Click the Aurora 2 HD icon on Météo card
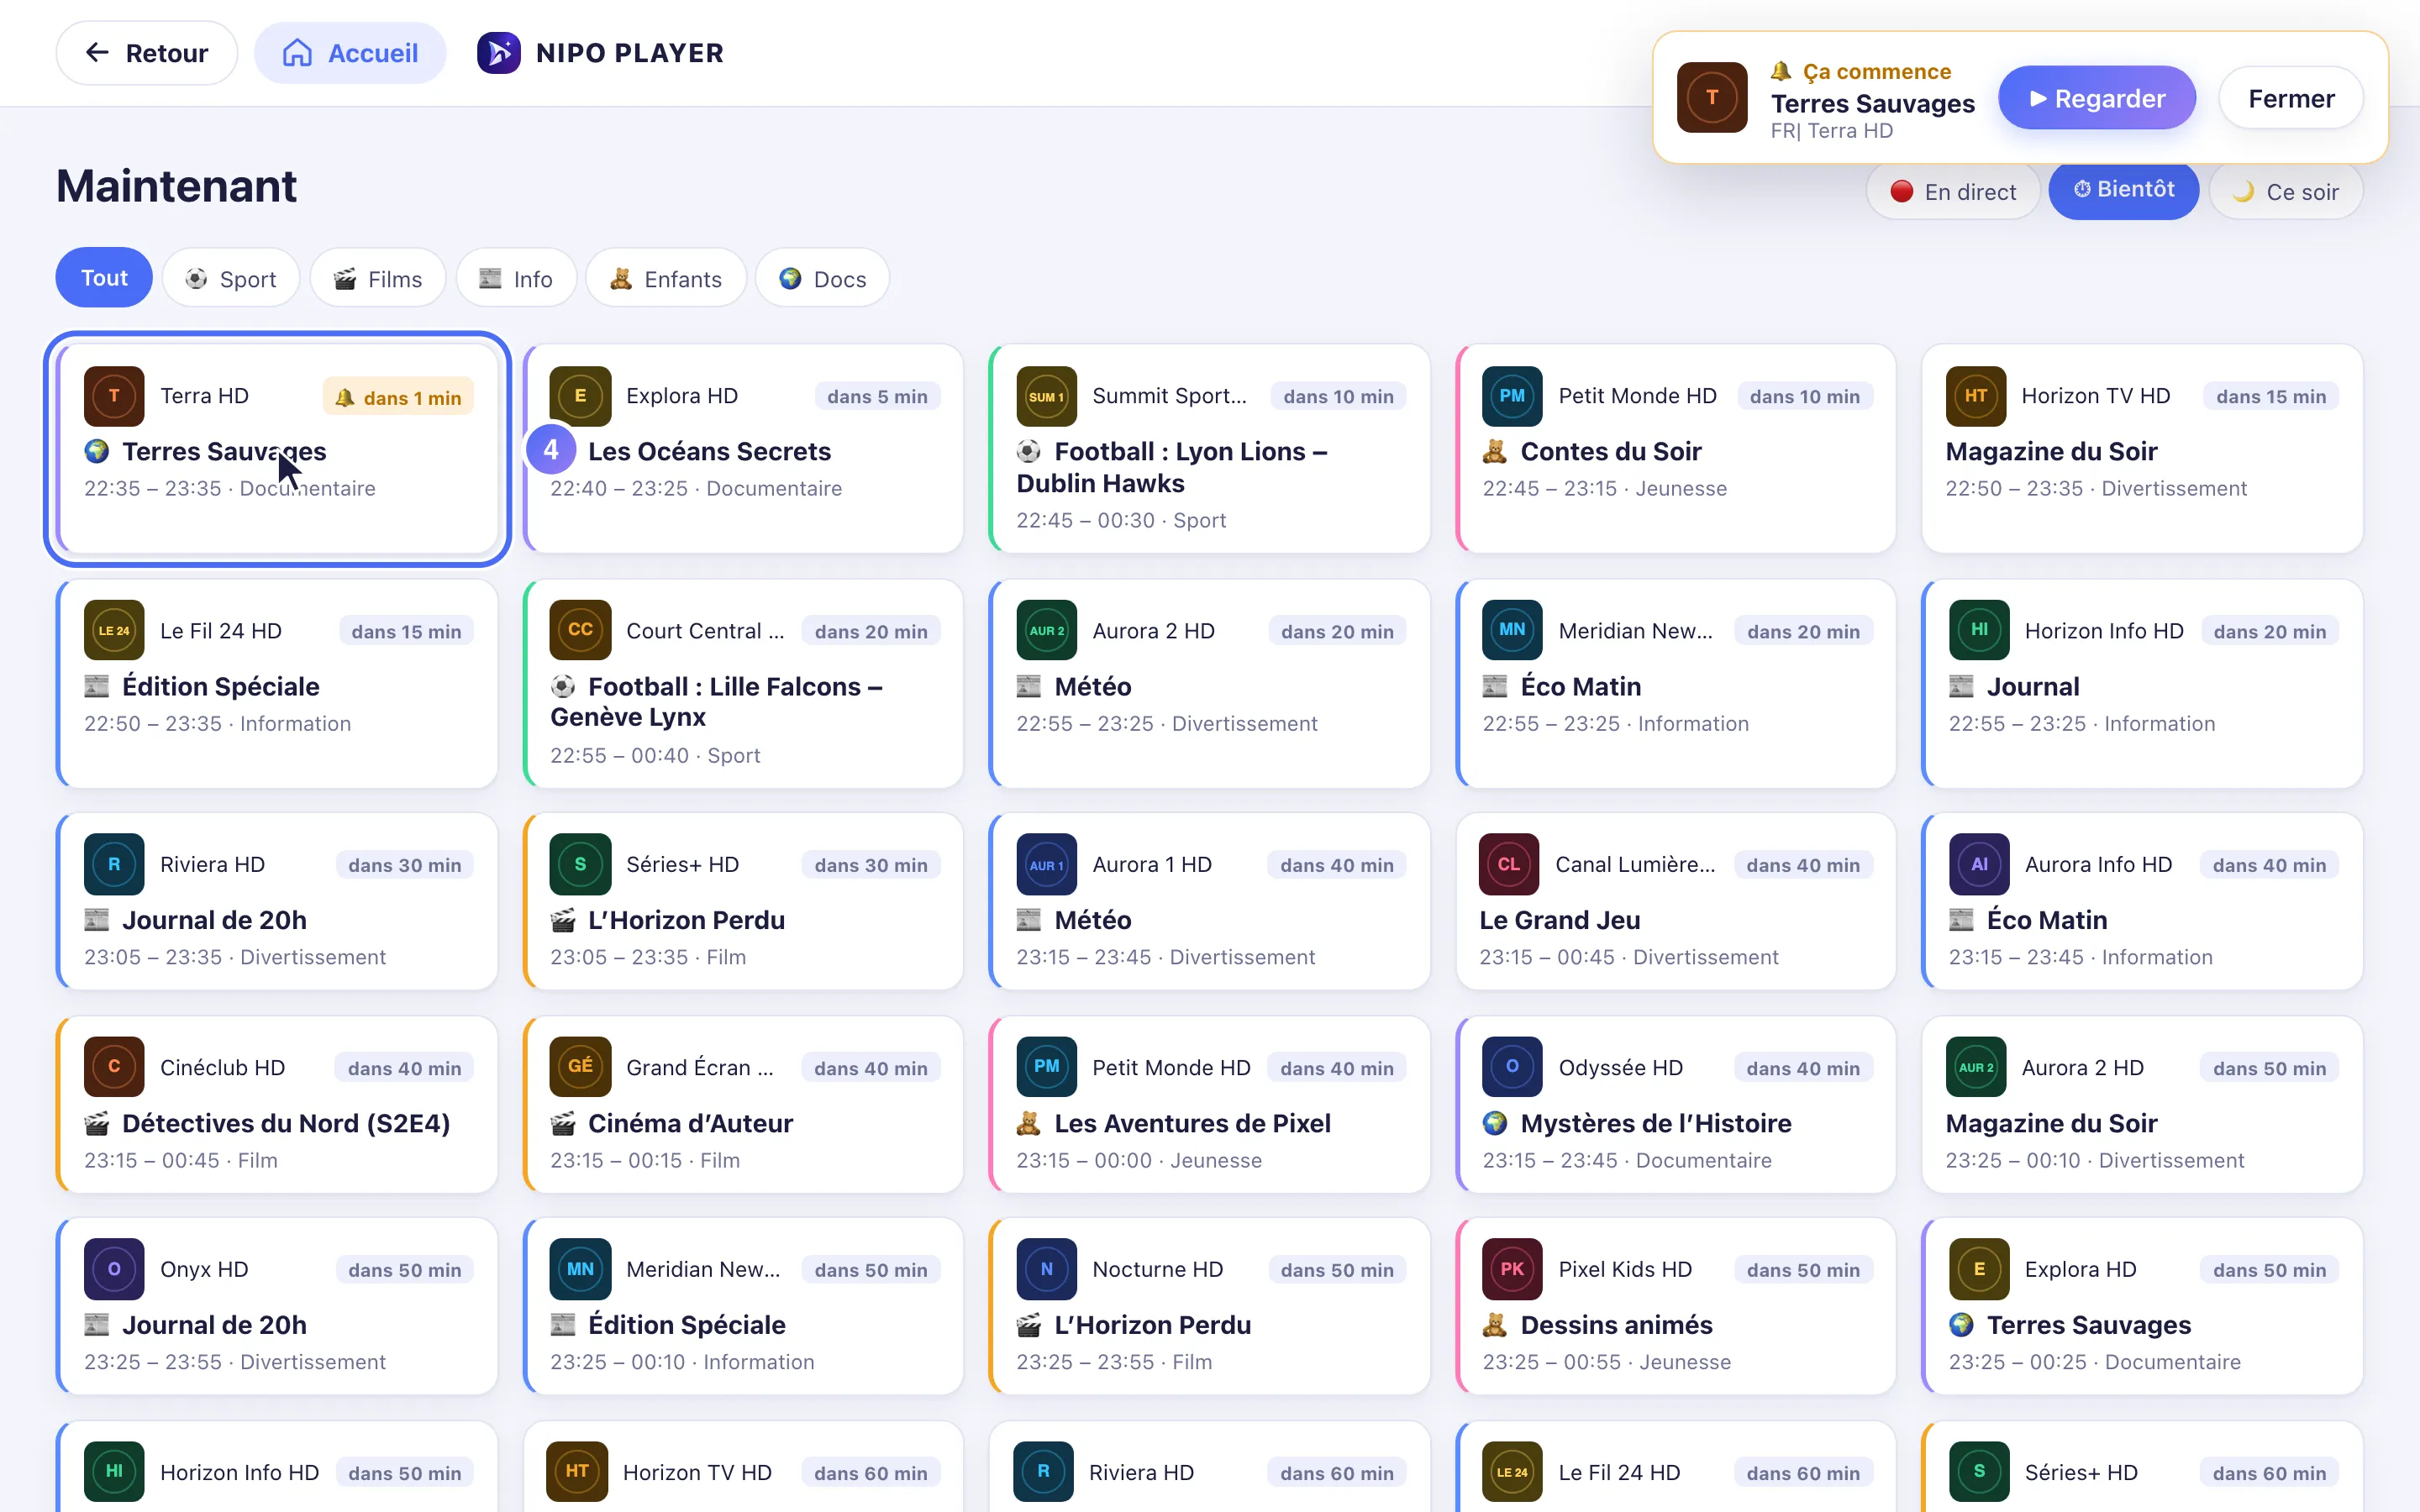Screen dimensions: 2420x1512 click(1046, 630)
